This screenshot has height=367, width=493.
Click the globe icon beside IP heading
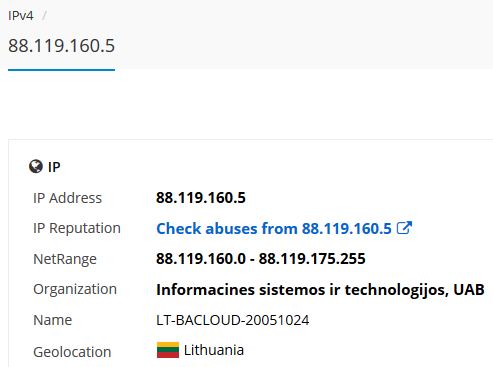[x=36, y=166]
